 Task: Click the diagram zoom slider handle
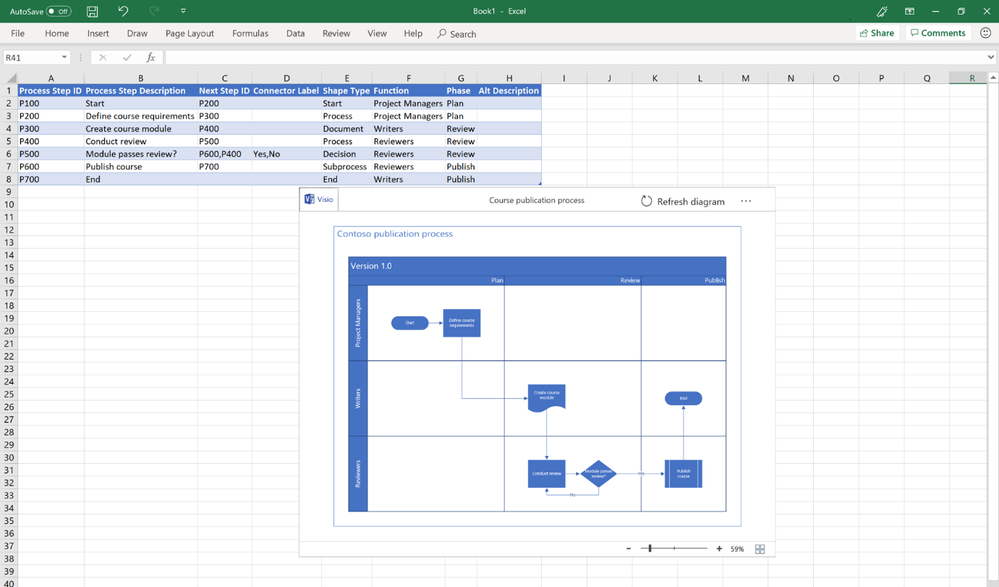[650, 548]
